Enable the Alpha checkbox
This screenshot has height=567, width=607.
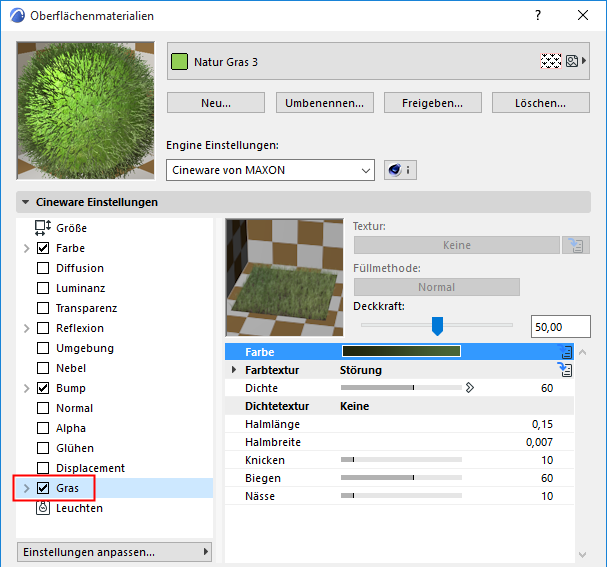click(x=43, y=428)
